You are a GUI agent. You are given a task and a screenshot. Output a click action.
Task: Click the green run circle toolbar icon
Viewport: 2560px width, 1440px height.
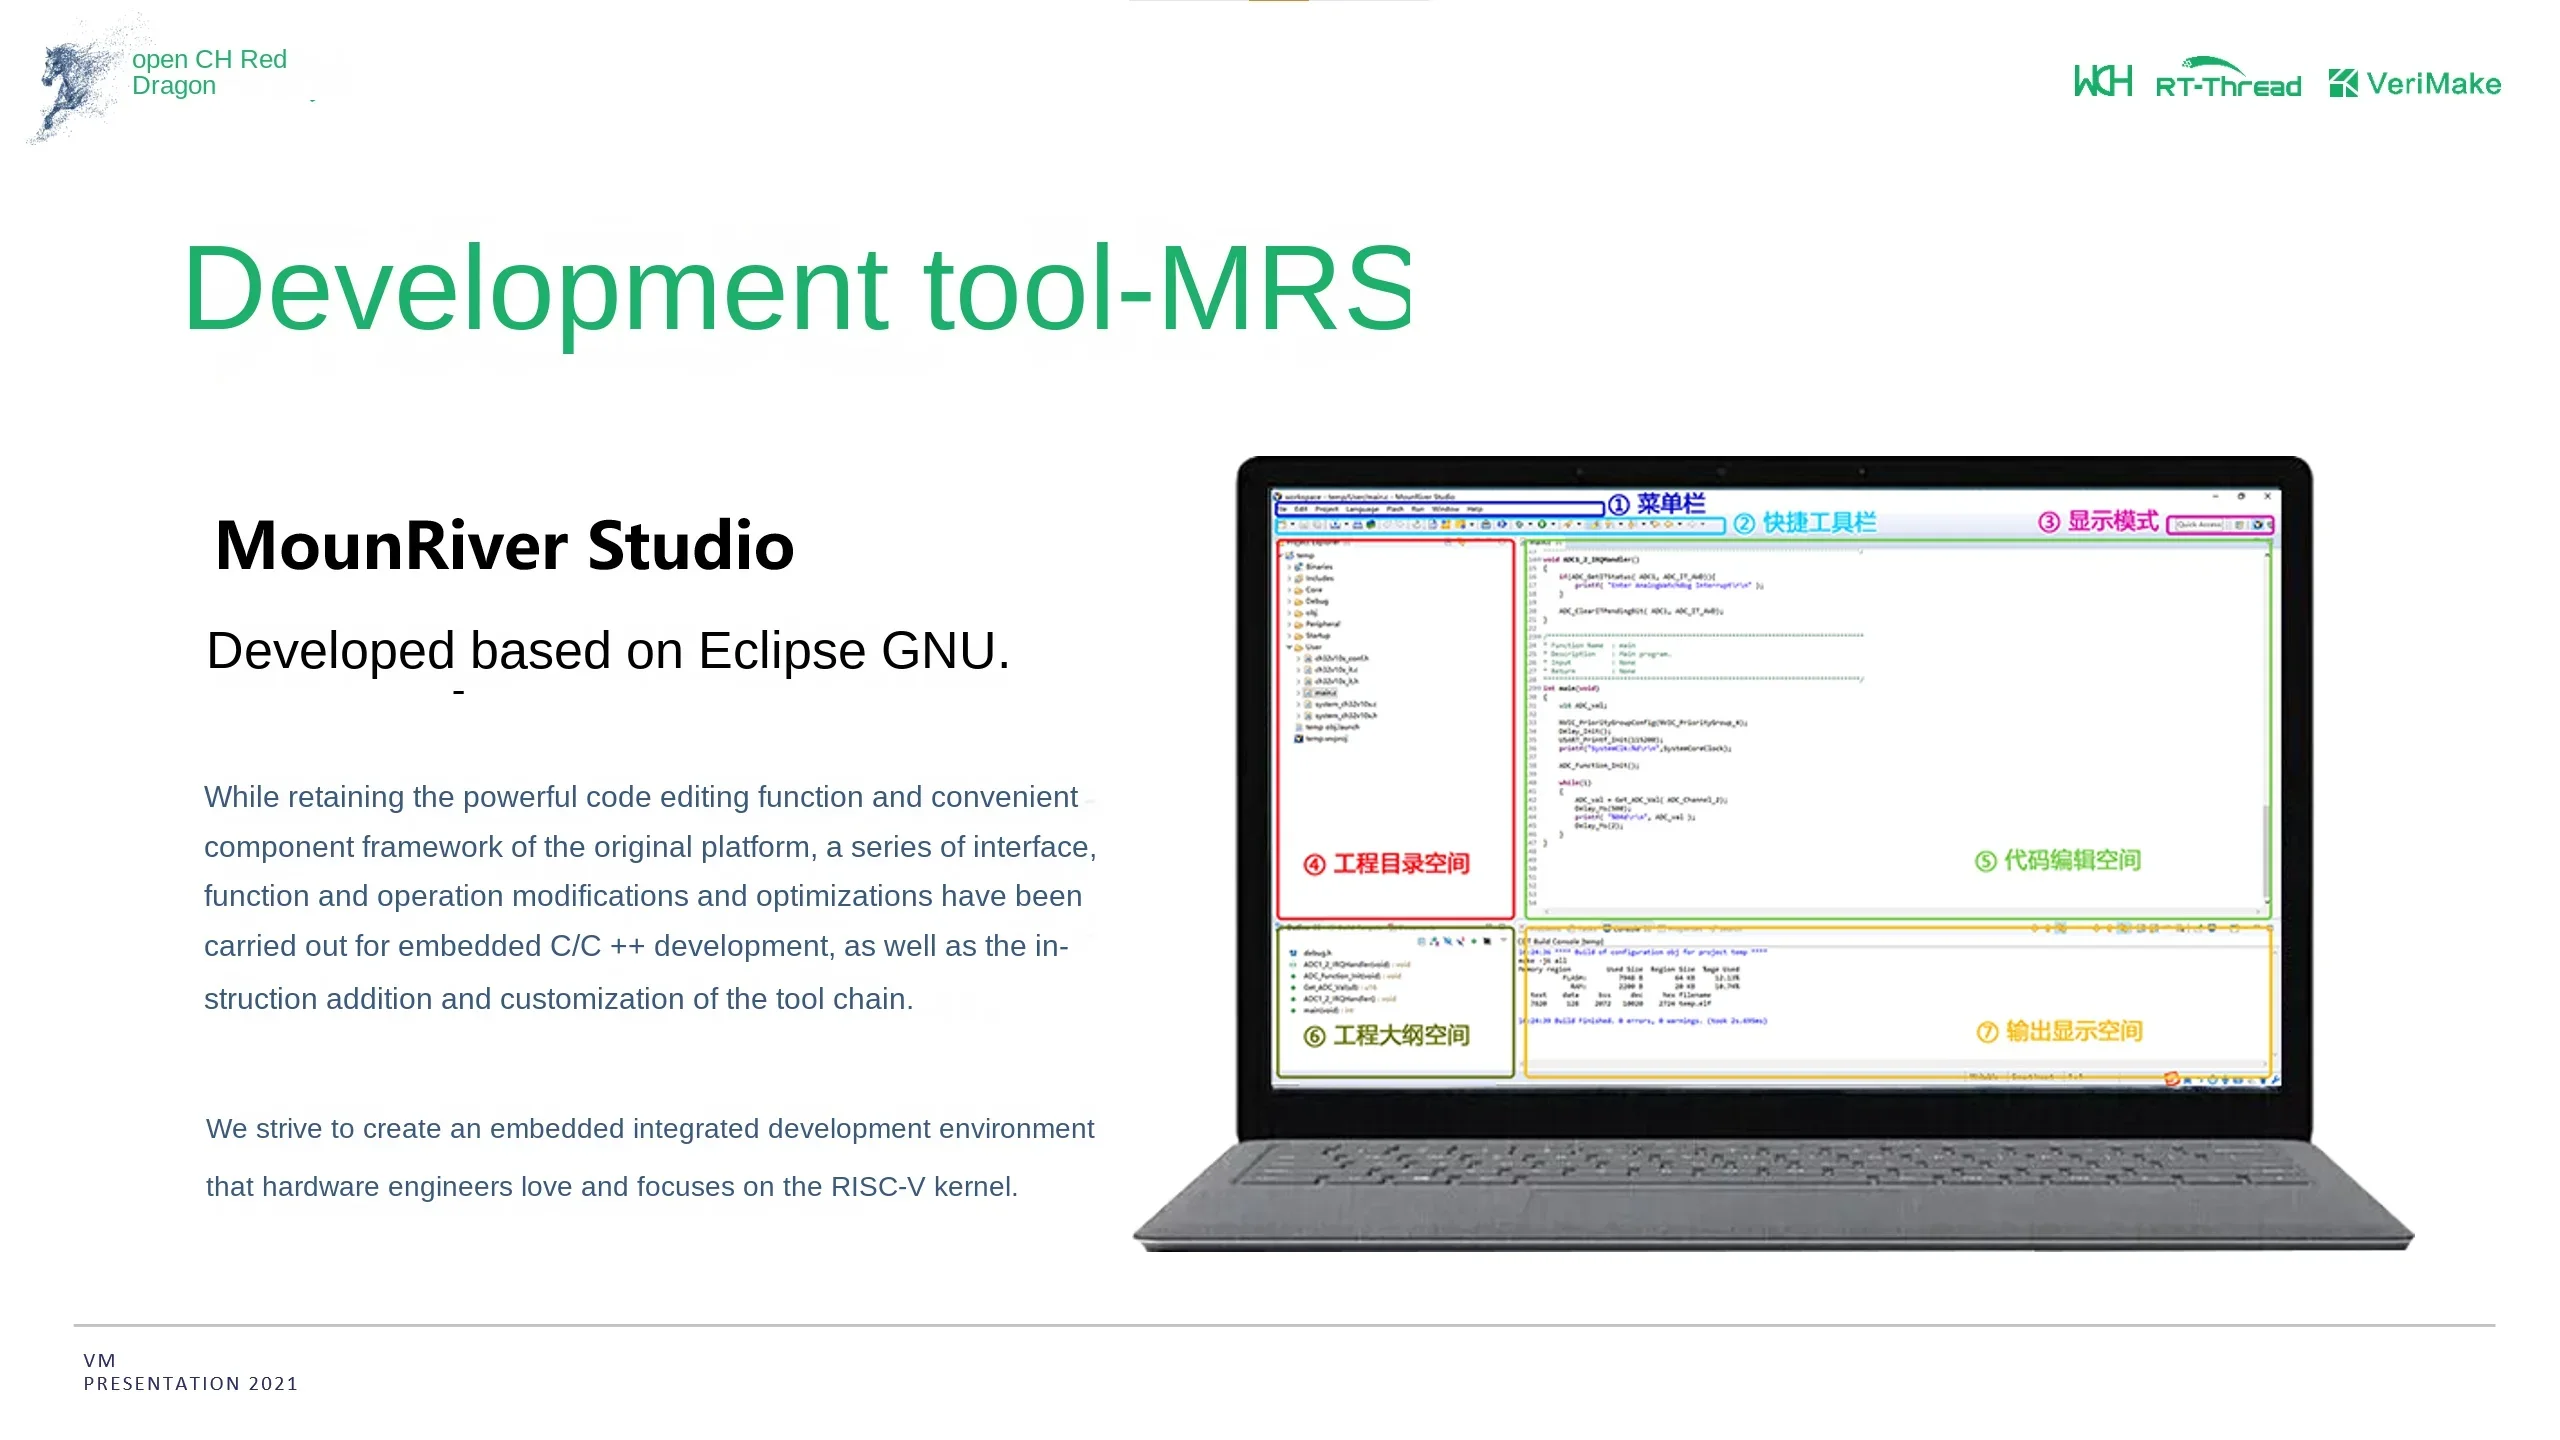pyautogui.click(x=1542, y=524)
